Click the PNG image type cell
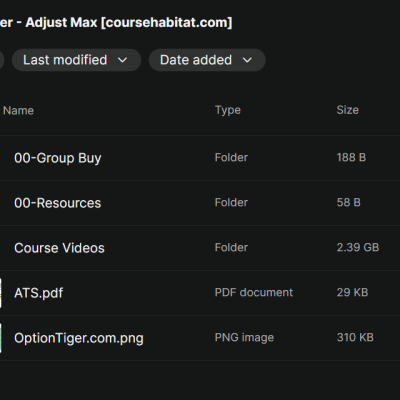Viewport: 400px width, 400px height. point(244,338)
